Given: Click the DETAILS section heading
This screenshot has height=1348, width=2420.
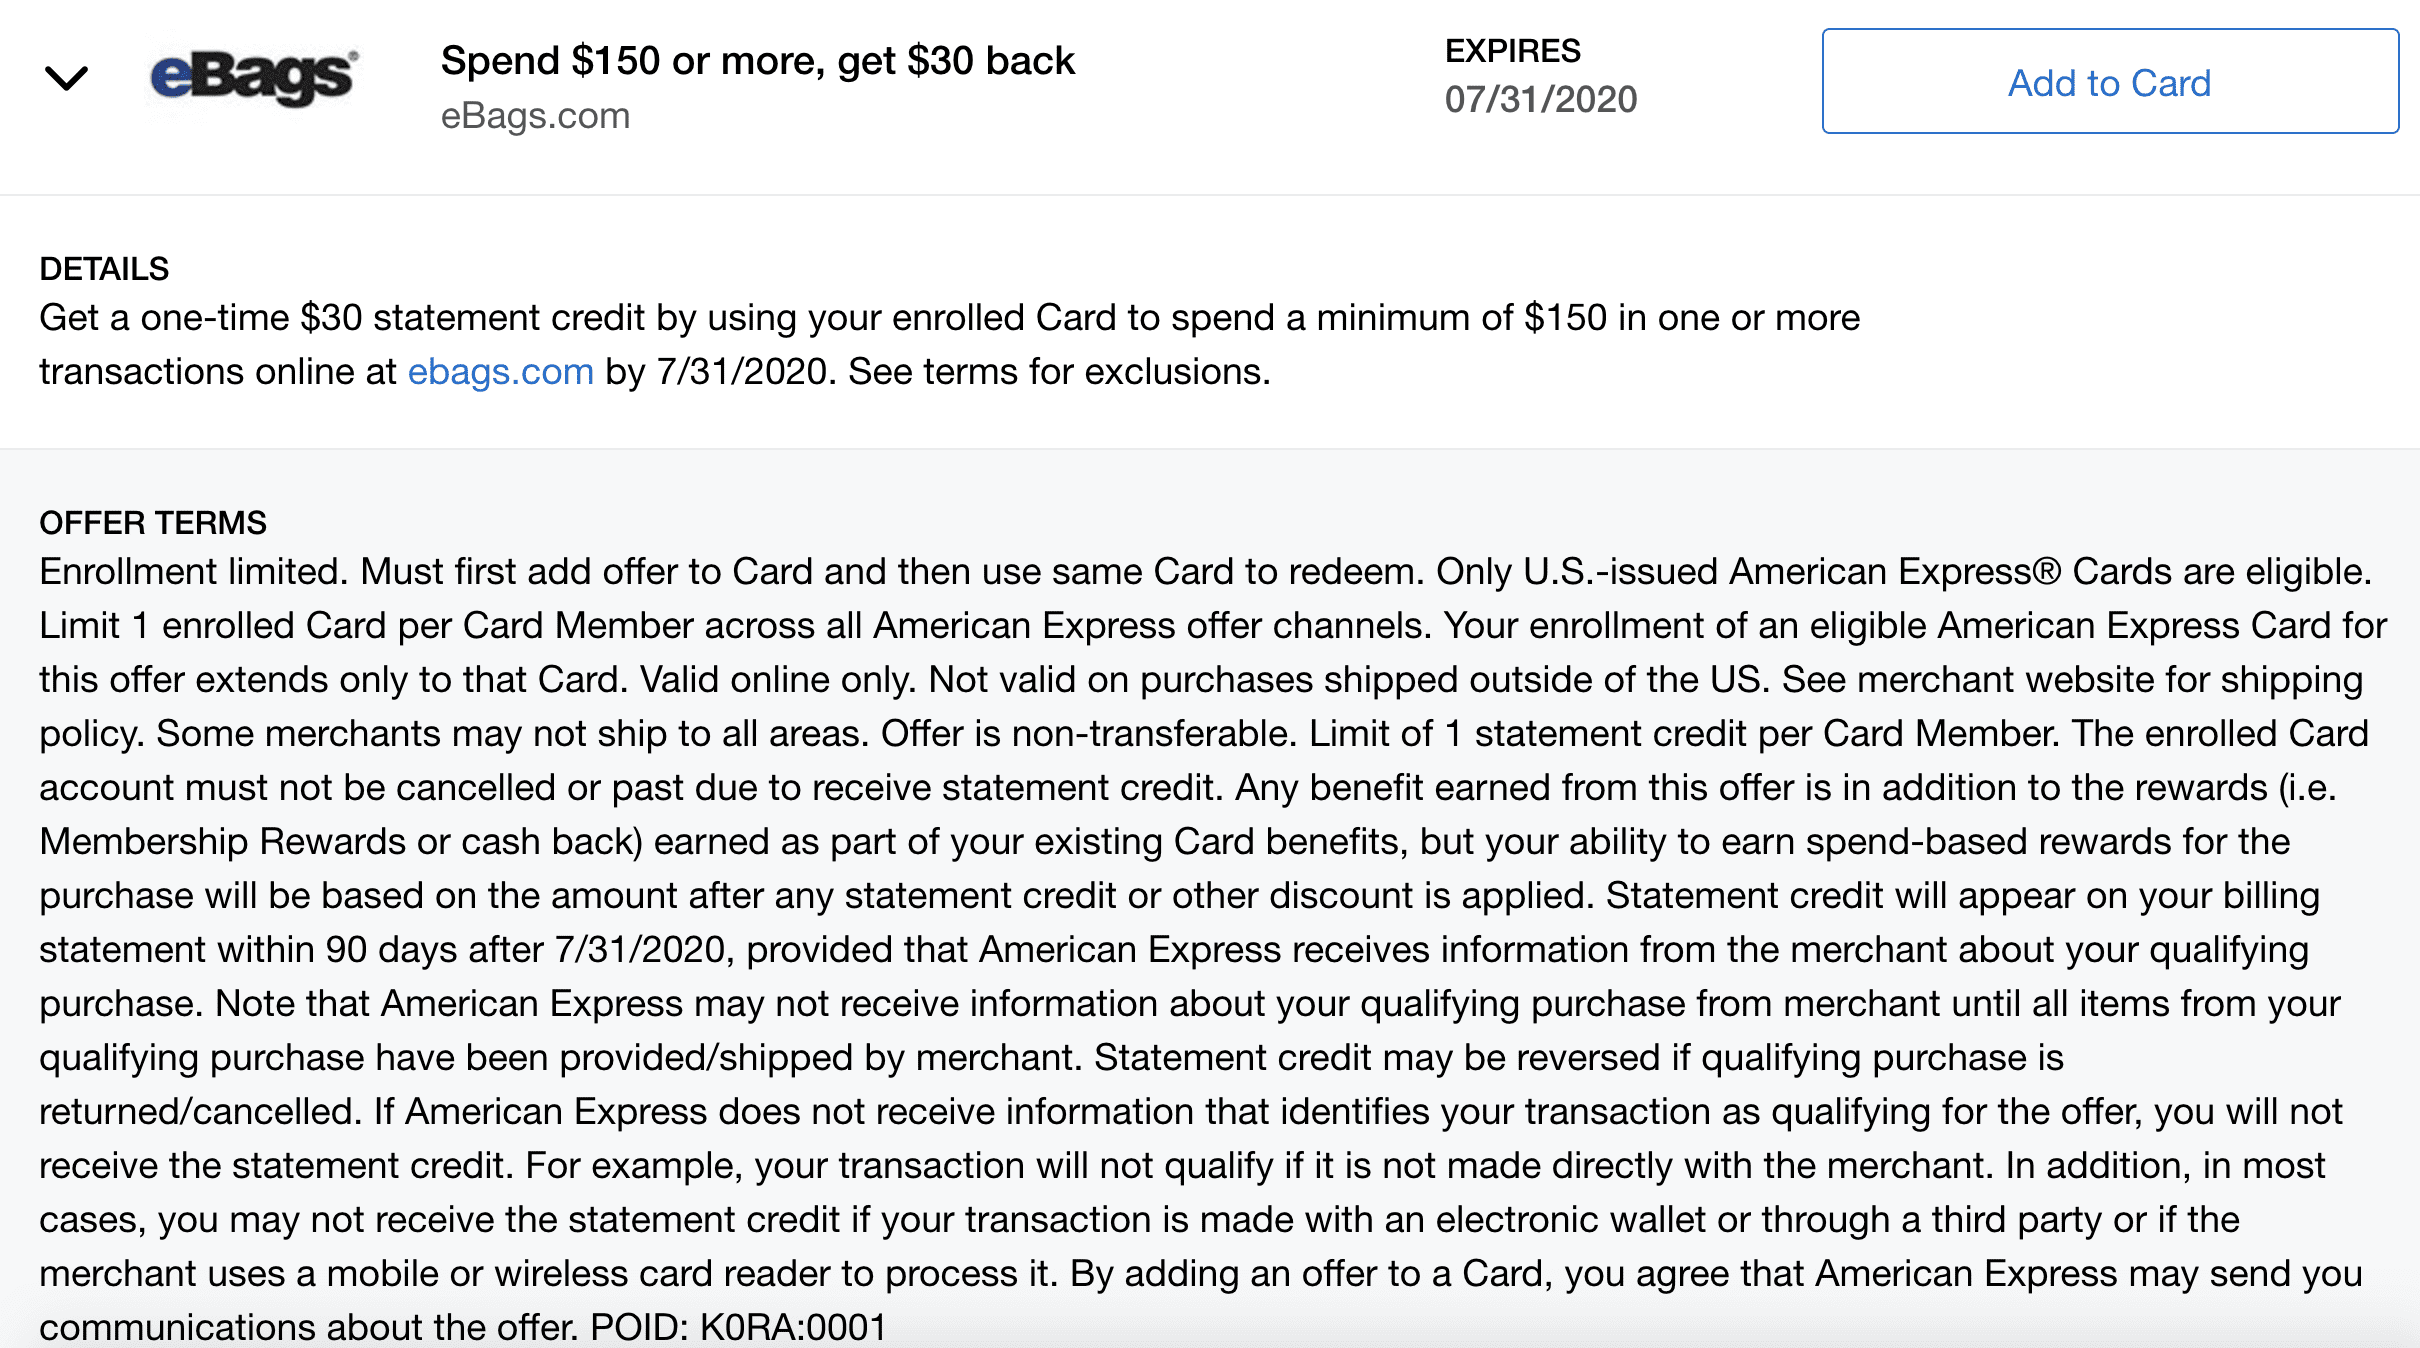Looking at the screenshot, I should 104,269.
